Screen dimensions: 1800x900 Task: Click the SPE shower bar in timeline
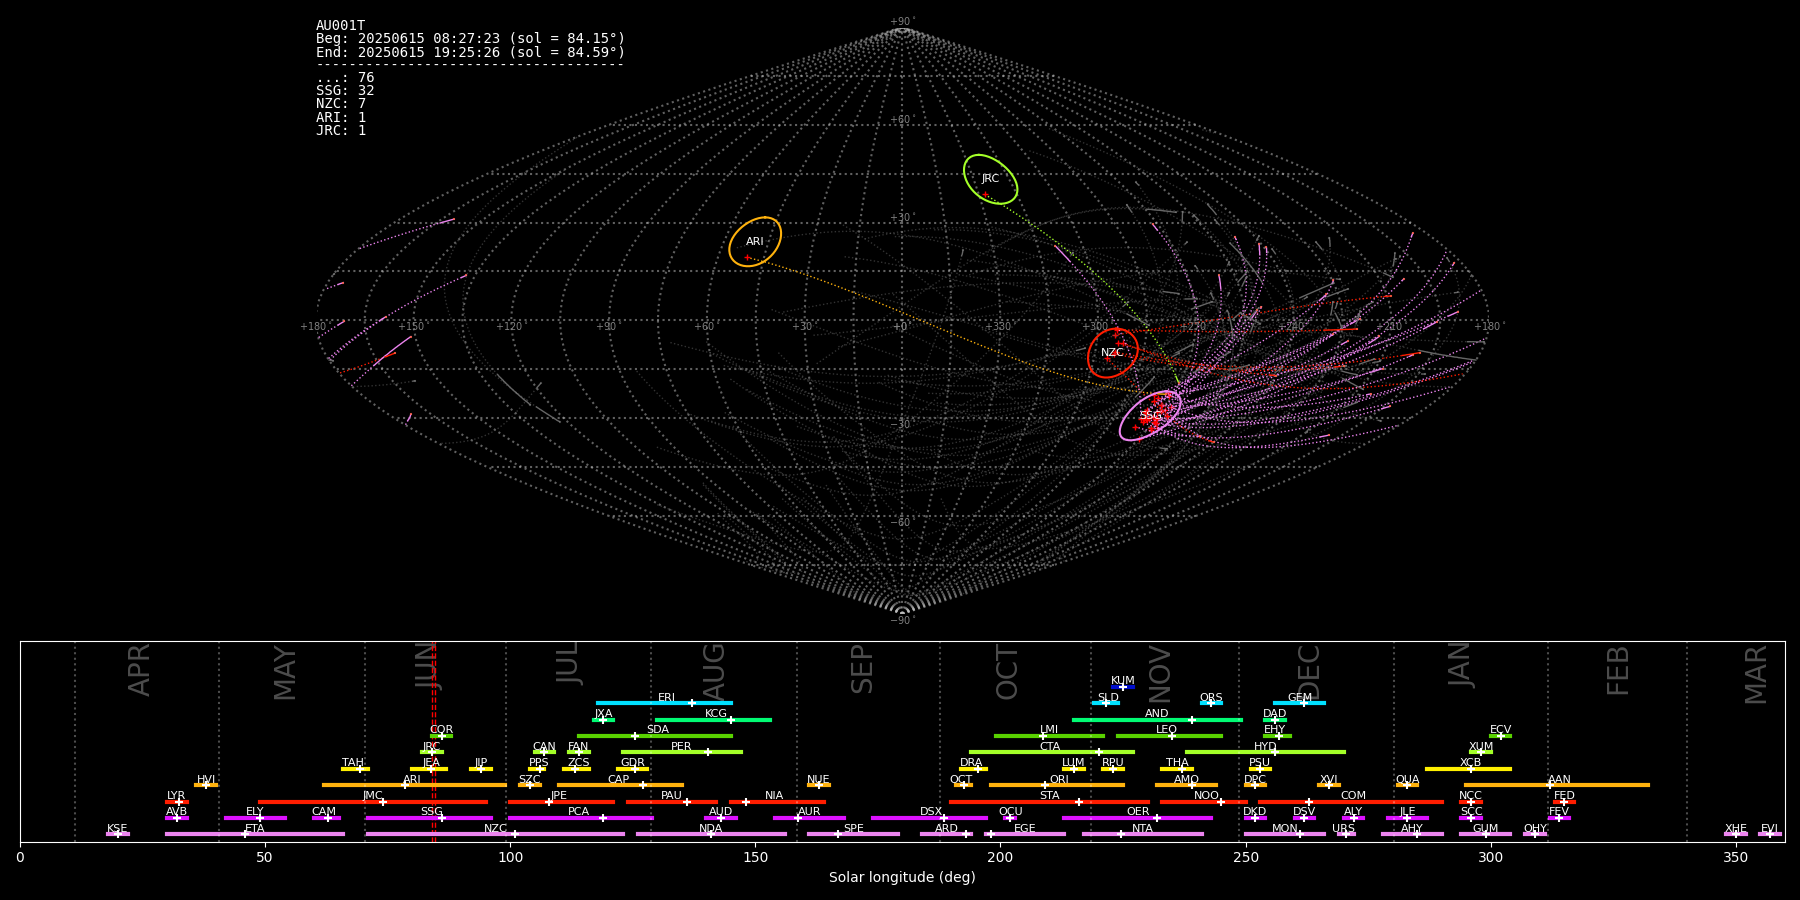click(853, 834)
